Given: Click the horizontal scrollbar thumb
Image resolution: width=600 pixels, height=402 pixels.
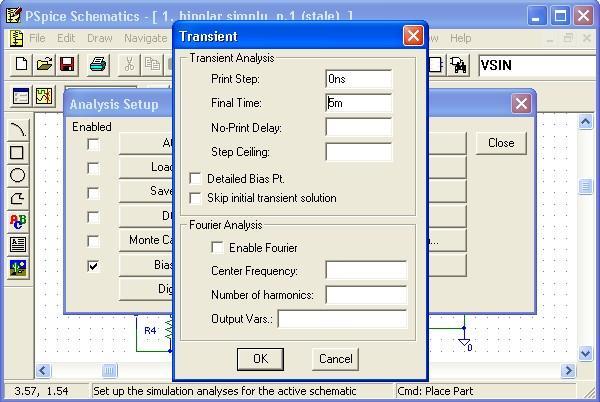Looking at the screenshot, I should point(109,370).
